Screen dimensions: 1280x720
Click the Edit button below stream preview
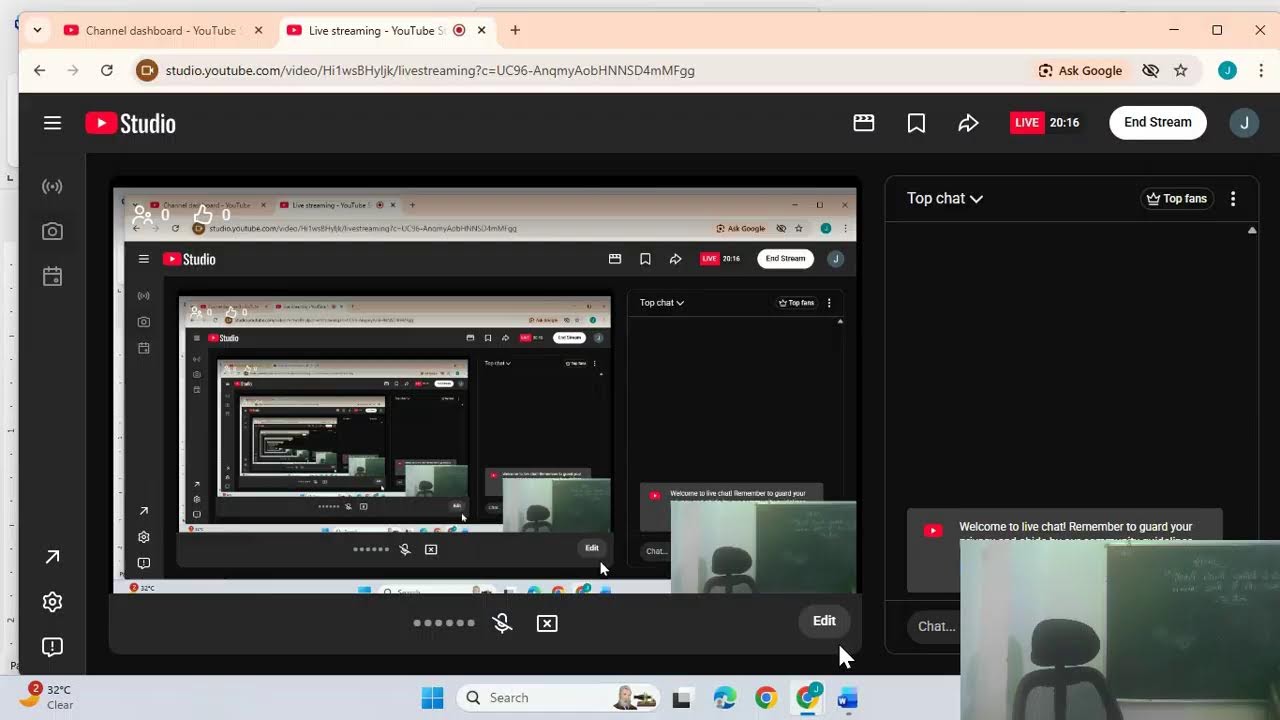tap(824, 621)
